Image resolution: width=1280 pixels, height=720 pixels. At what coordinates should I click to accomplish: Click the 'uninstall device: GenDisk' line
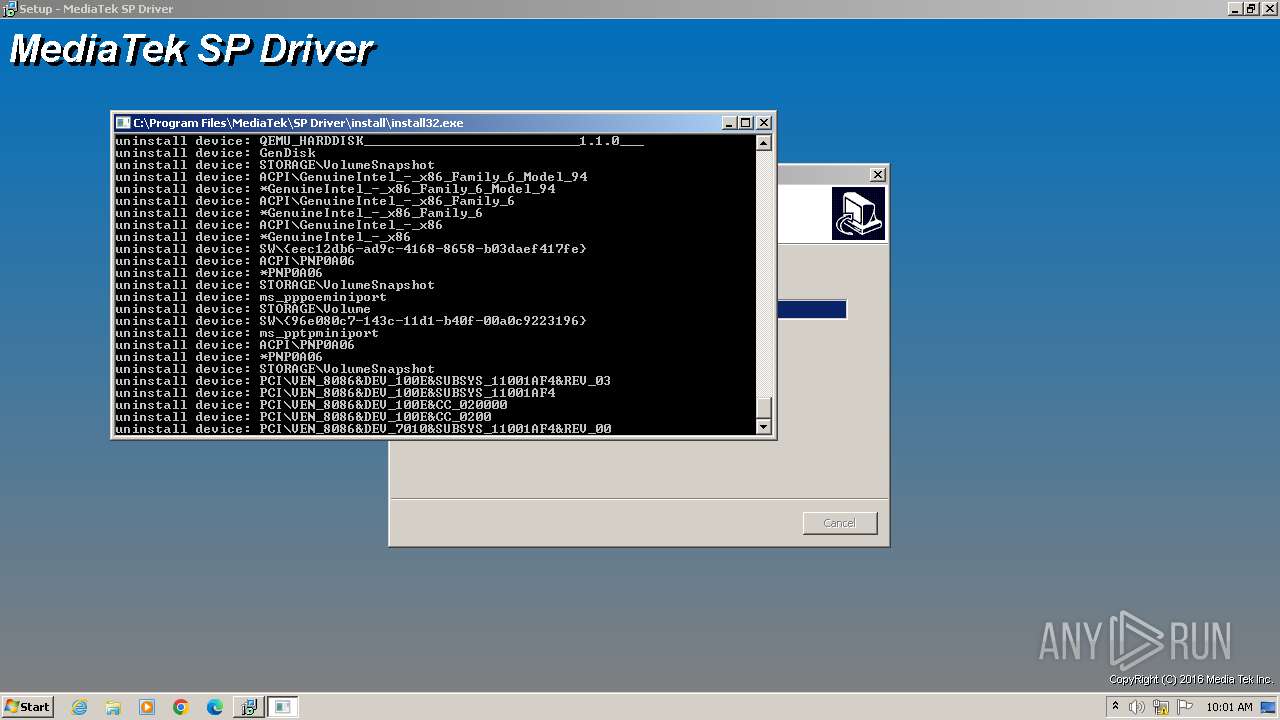(215, 153)
